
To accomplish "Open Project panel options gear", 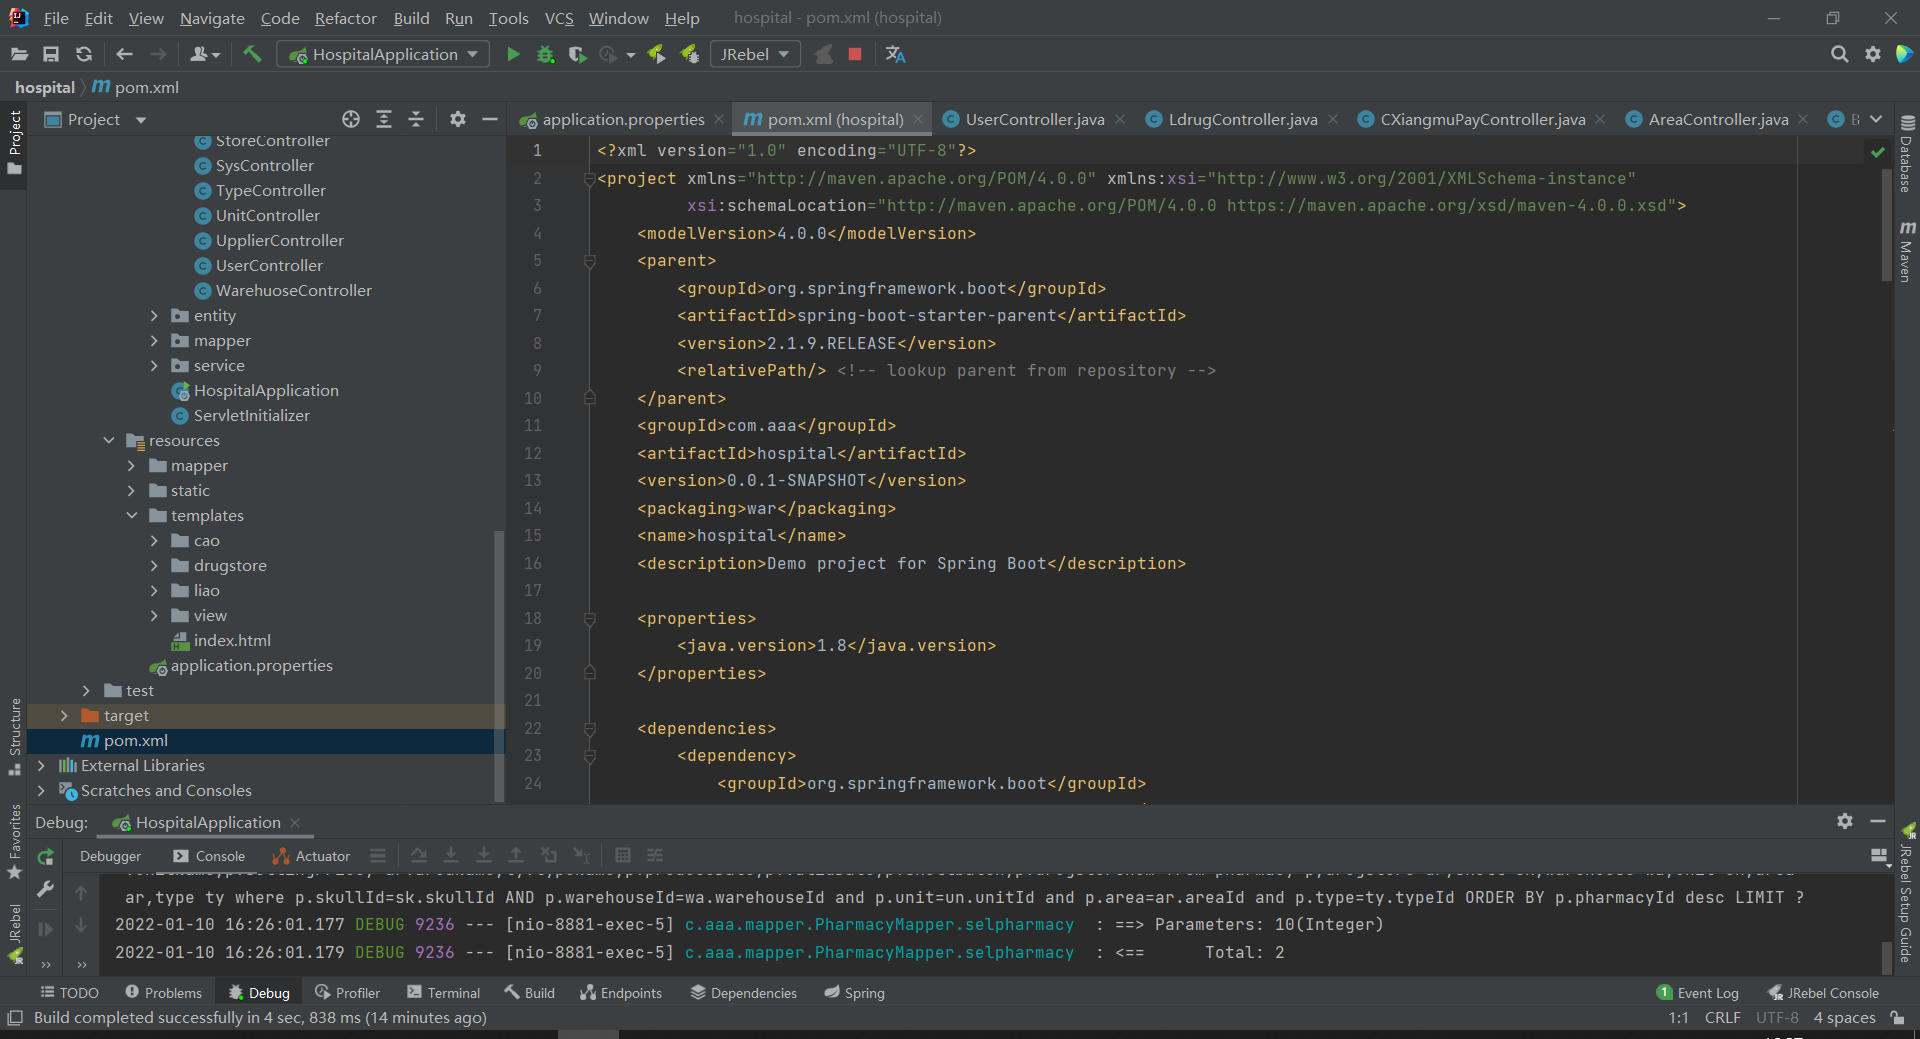I will [458, 119].
